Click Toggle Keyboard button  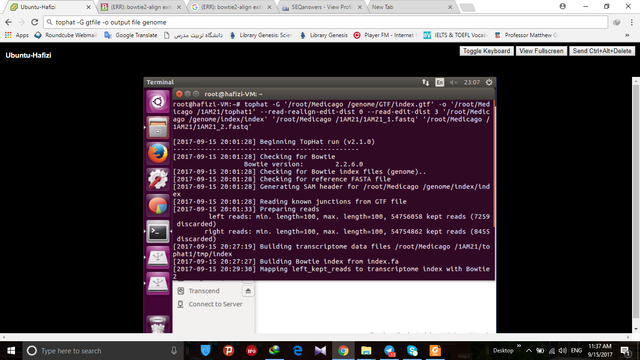pos(486,51)
